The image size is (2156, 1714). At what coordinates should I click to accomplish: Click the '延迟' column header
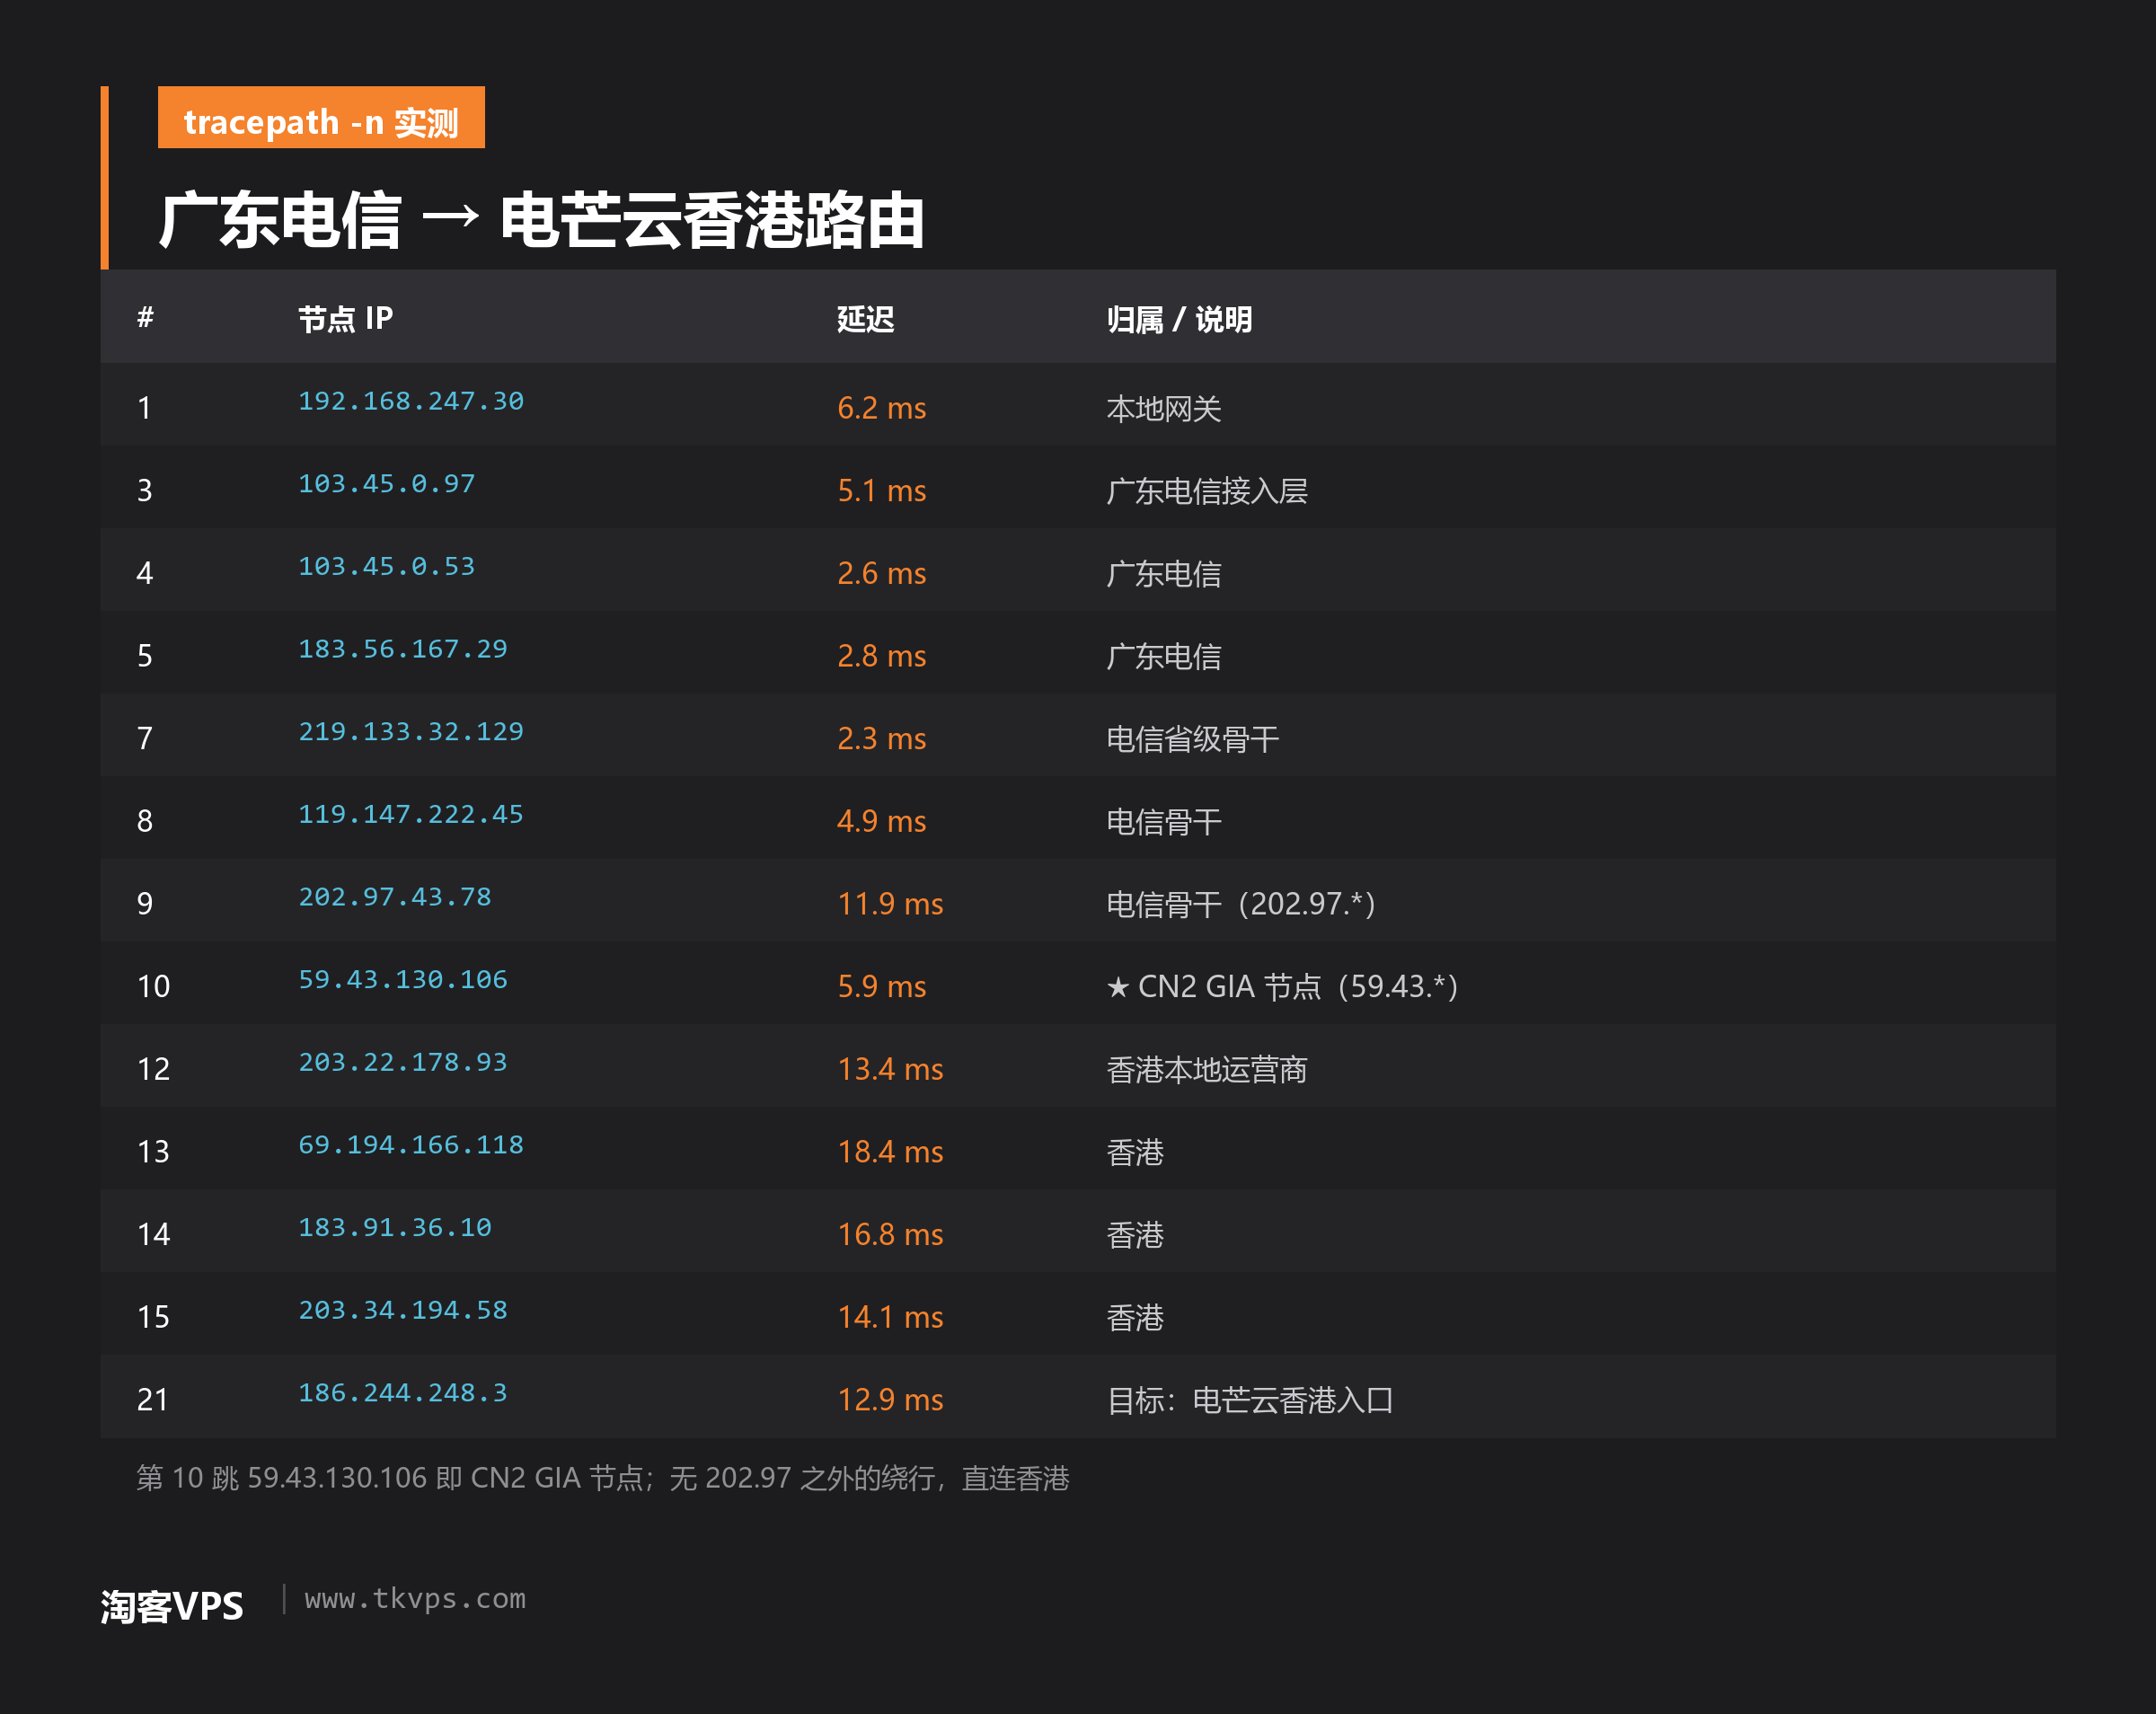[865, 319]
